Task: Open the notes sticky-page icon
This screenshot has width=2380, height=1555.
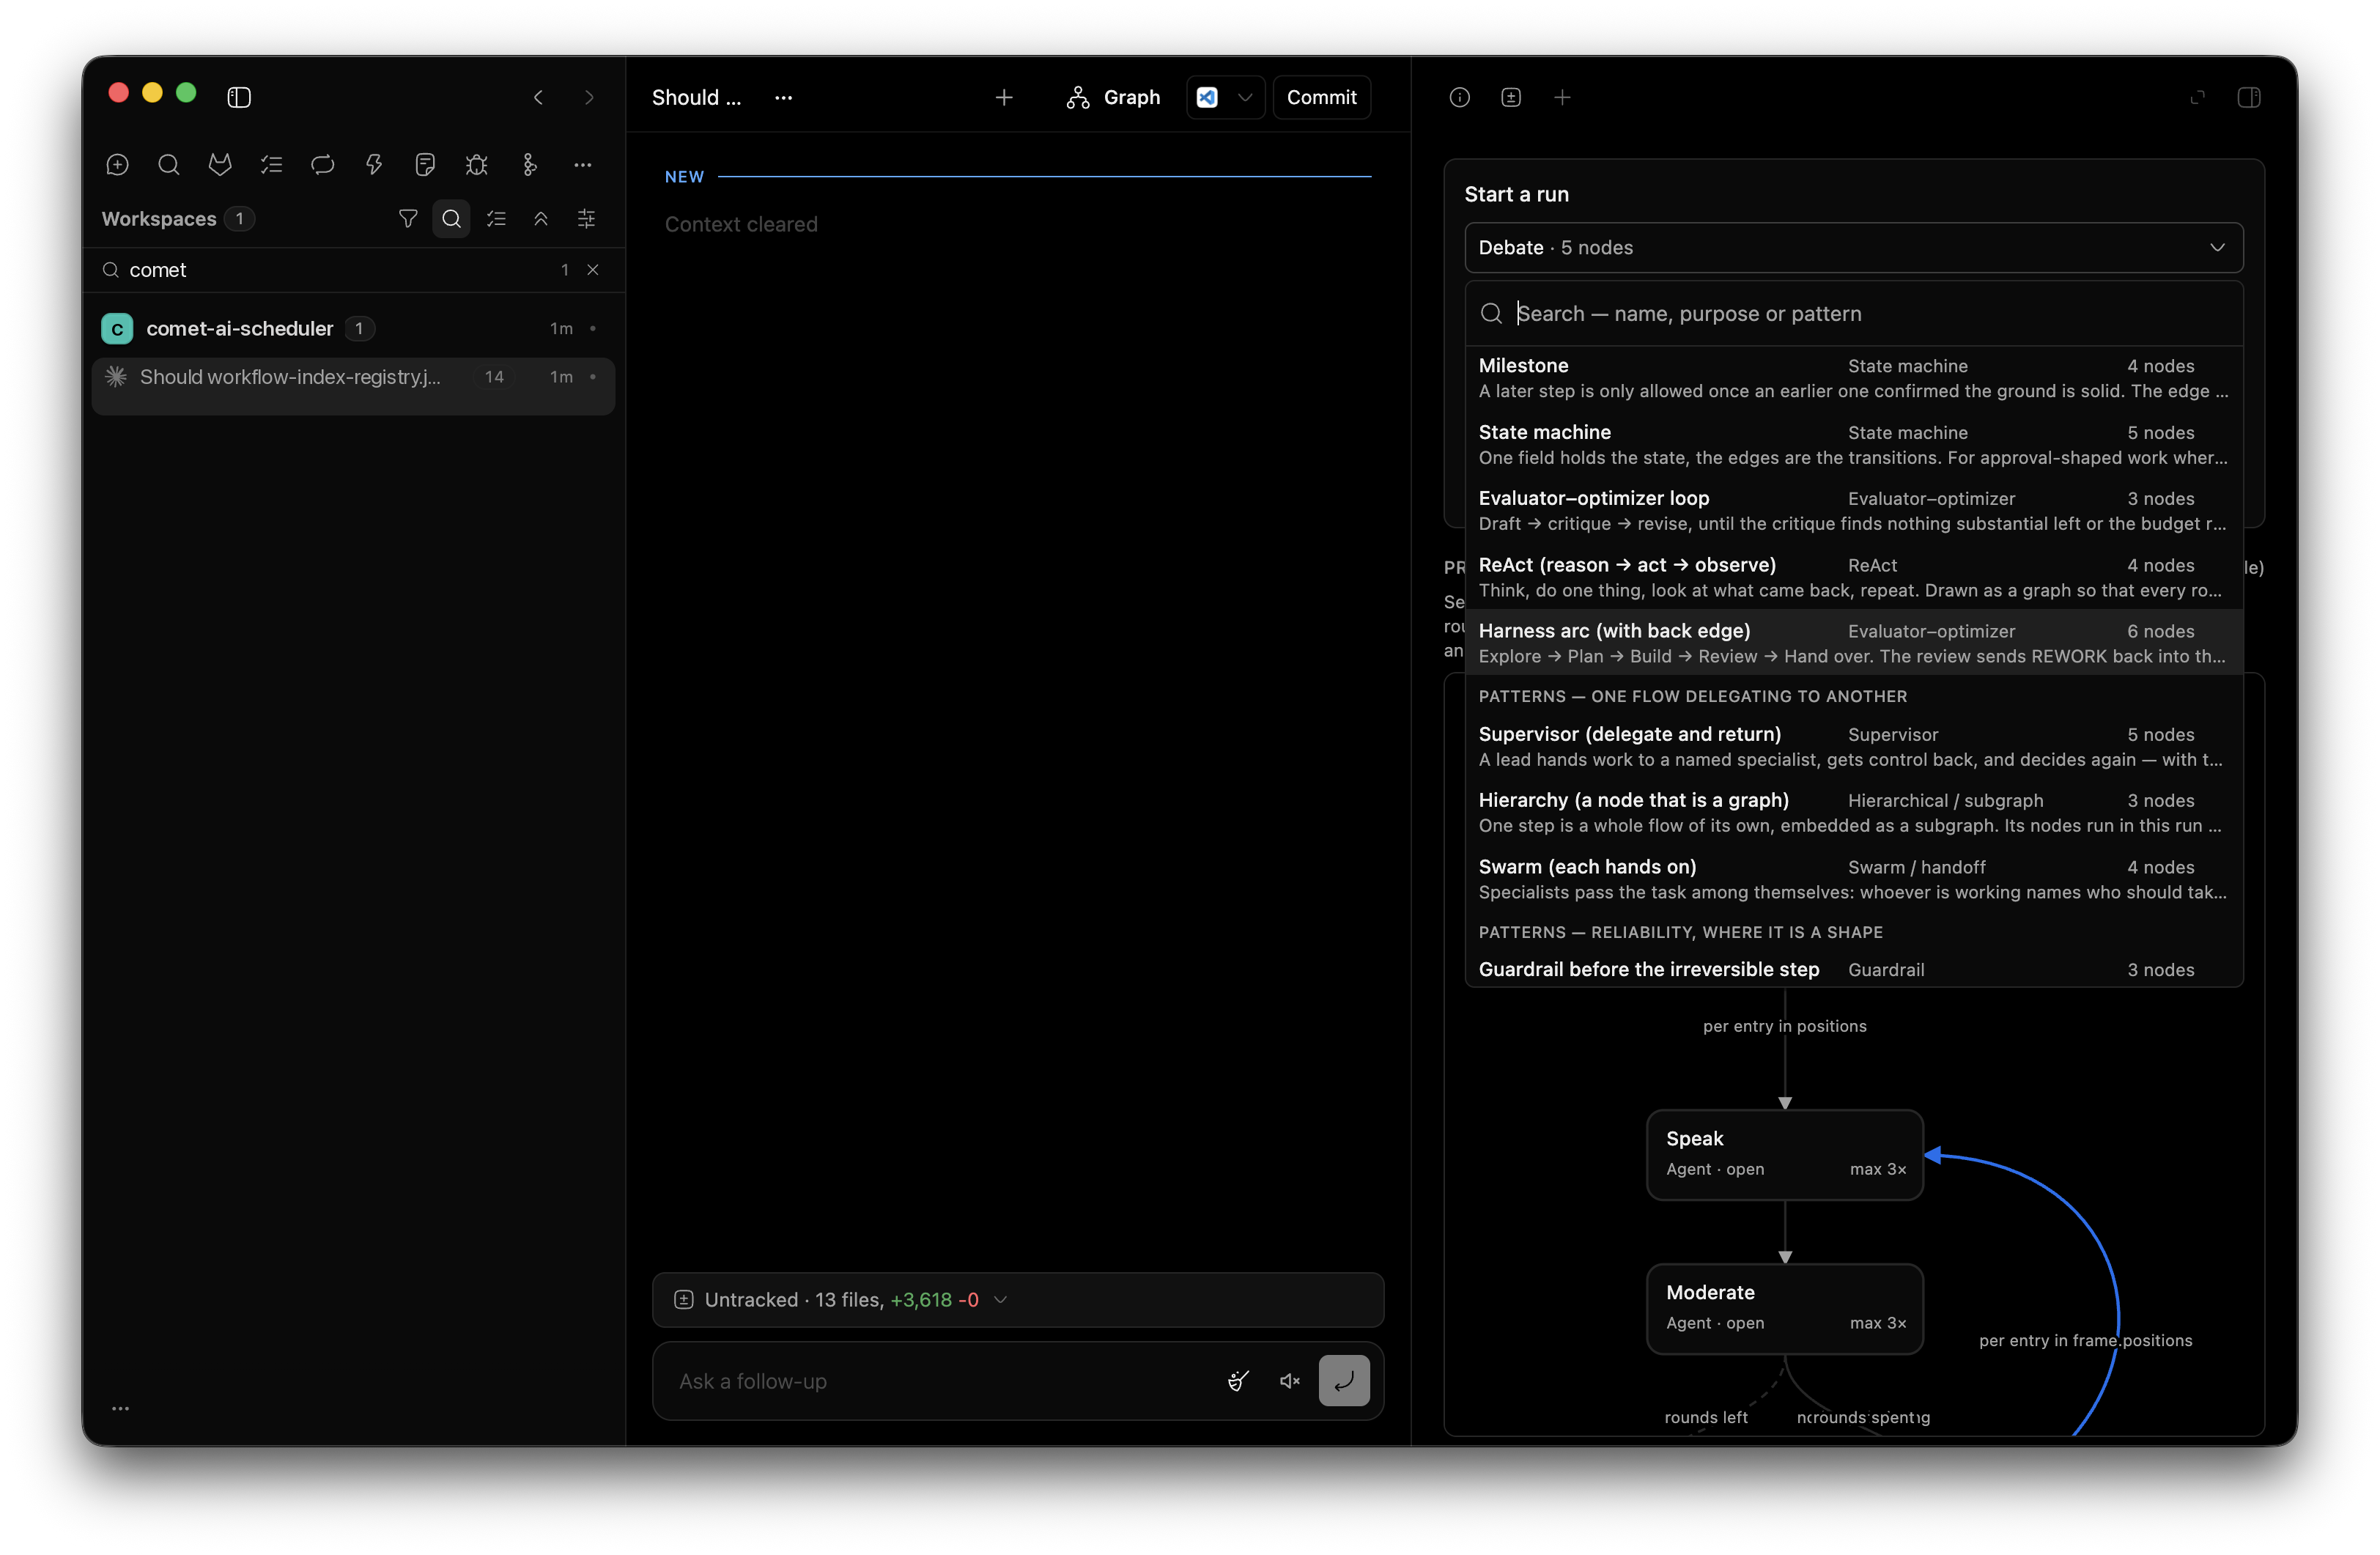Action: click(x=425, y=165)
